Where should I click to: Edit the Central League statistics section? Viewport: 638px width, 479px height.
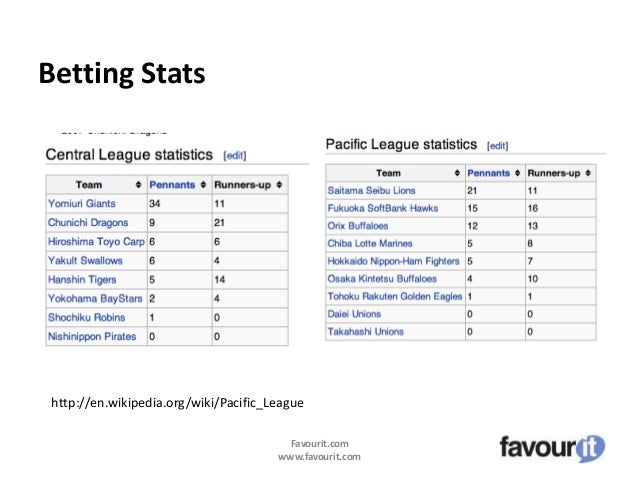click(234, 156)
